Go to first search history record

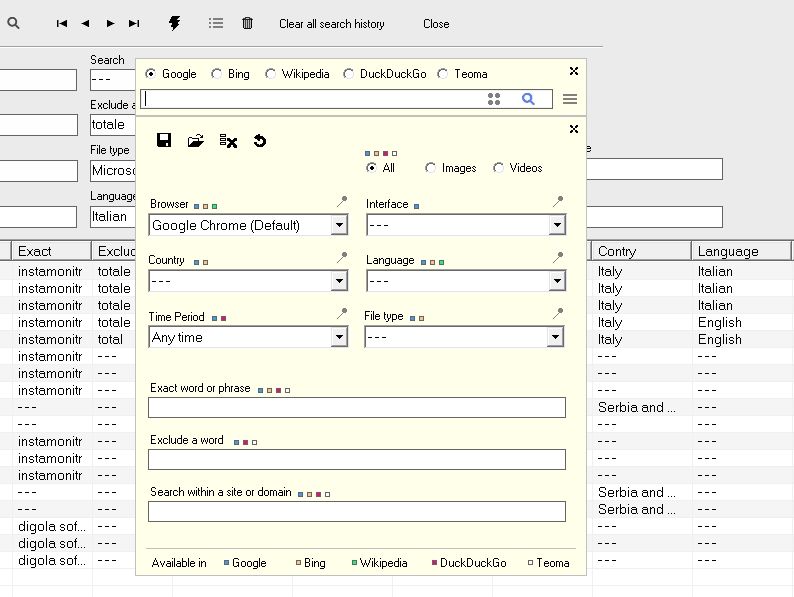[62, 23]
